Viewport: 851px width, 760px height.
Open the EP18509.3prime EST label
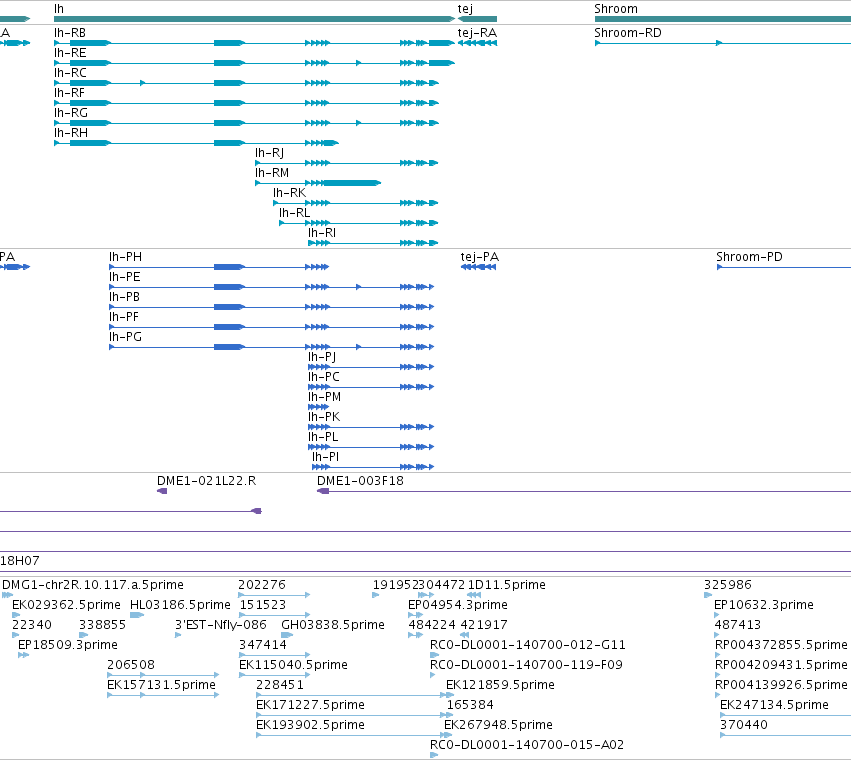68,645
